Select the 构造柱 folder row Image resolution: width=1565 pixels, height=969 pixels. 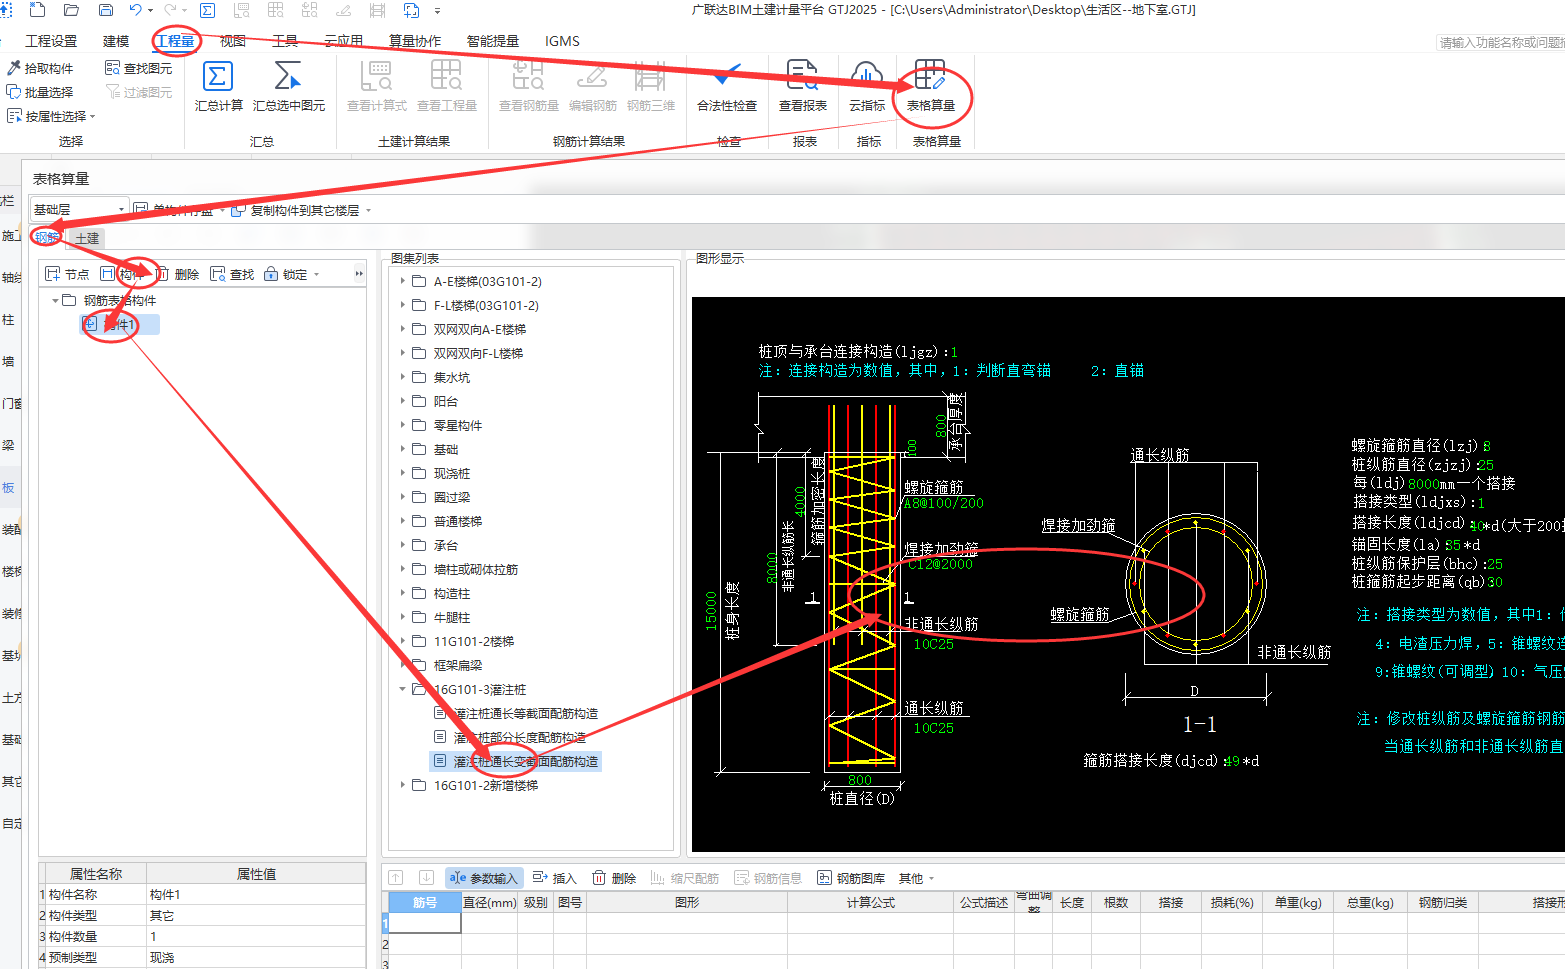tap(451, 593)
